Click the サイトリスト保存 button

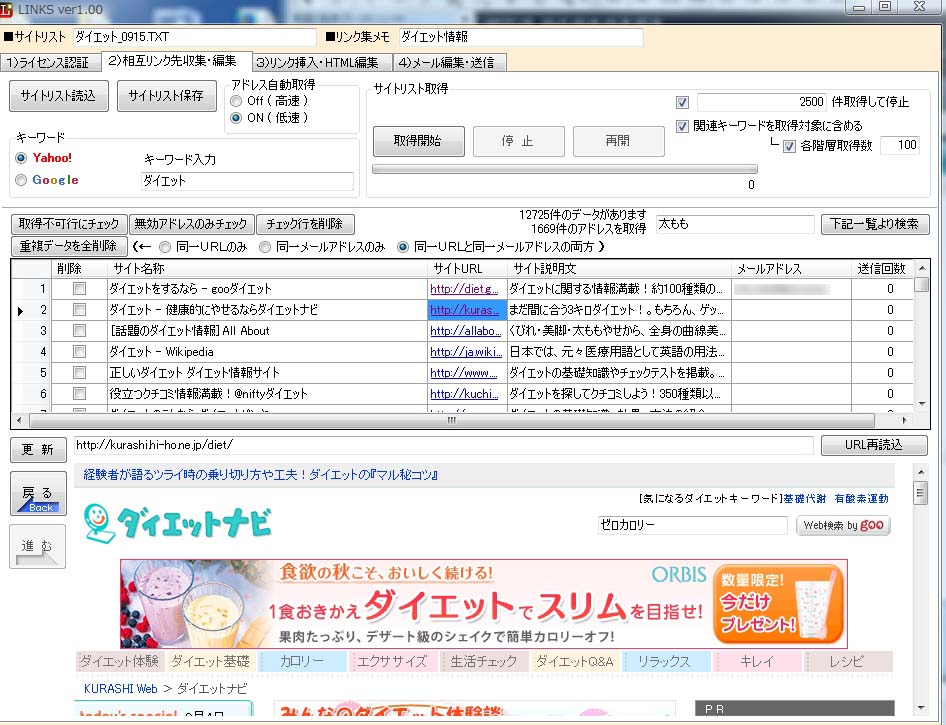click(166, 96)
